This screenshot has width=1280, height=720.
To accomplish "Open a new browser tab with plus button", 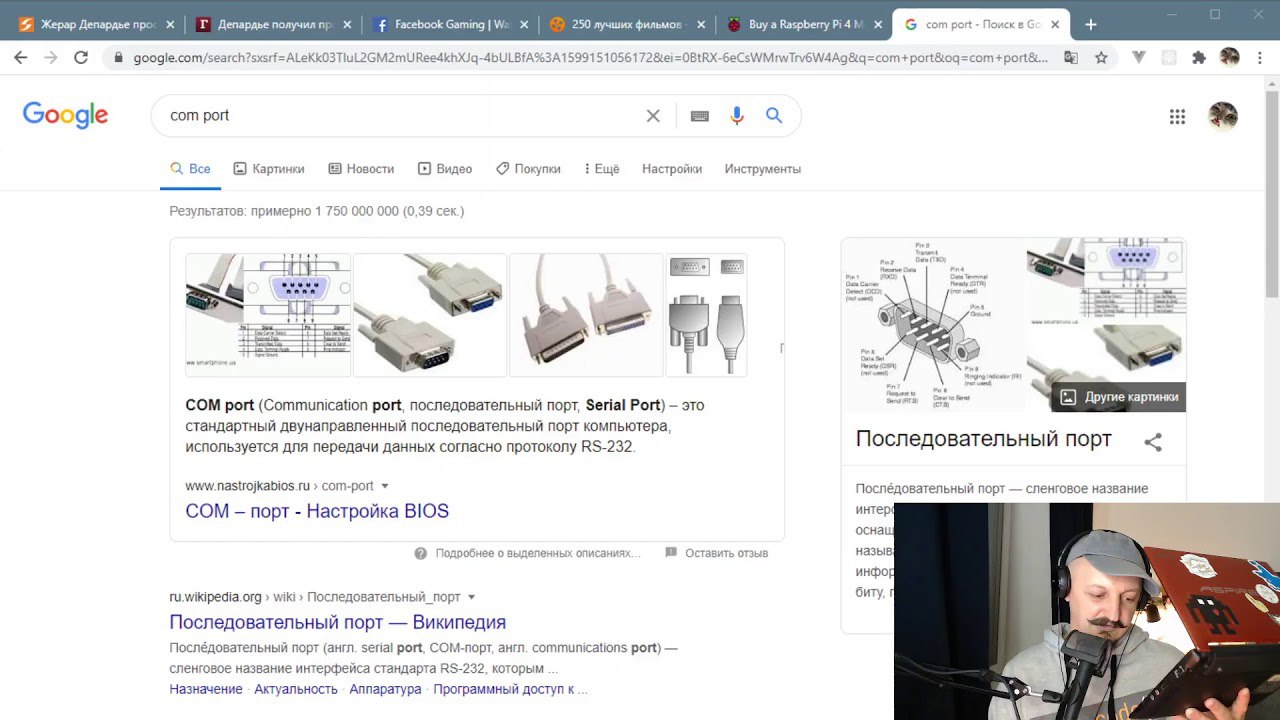I will pyautogui.click(x=1090, y=24).
